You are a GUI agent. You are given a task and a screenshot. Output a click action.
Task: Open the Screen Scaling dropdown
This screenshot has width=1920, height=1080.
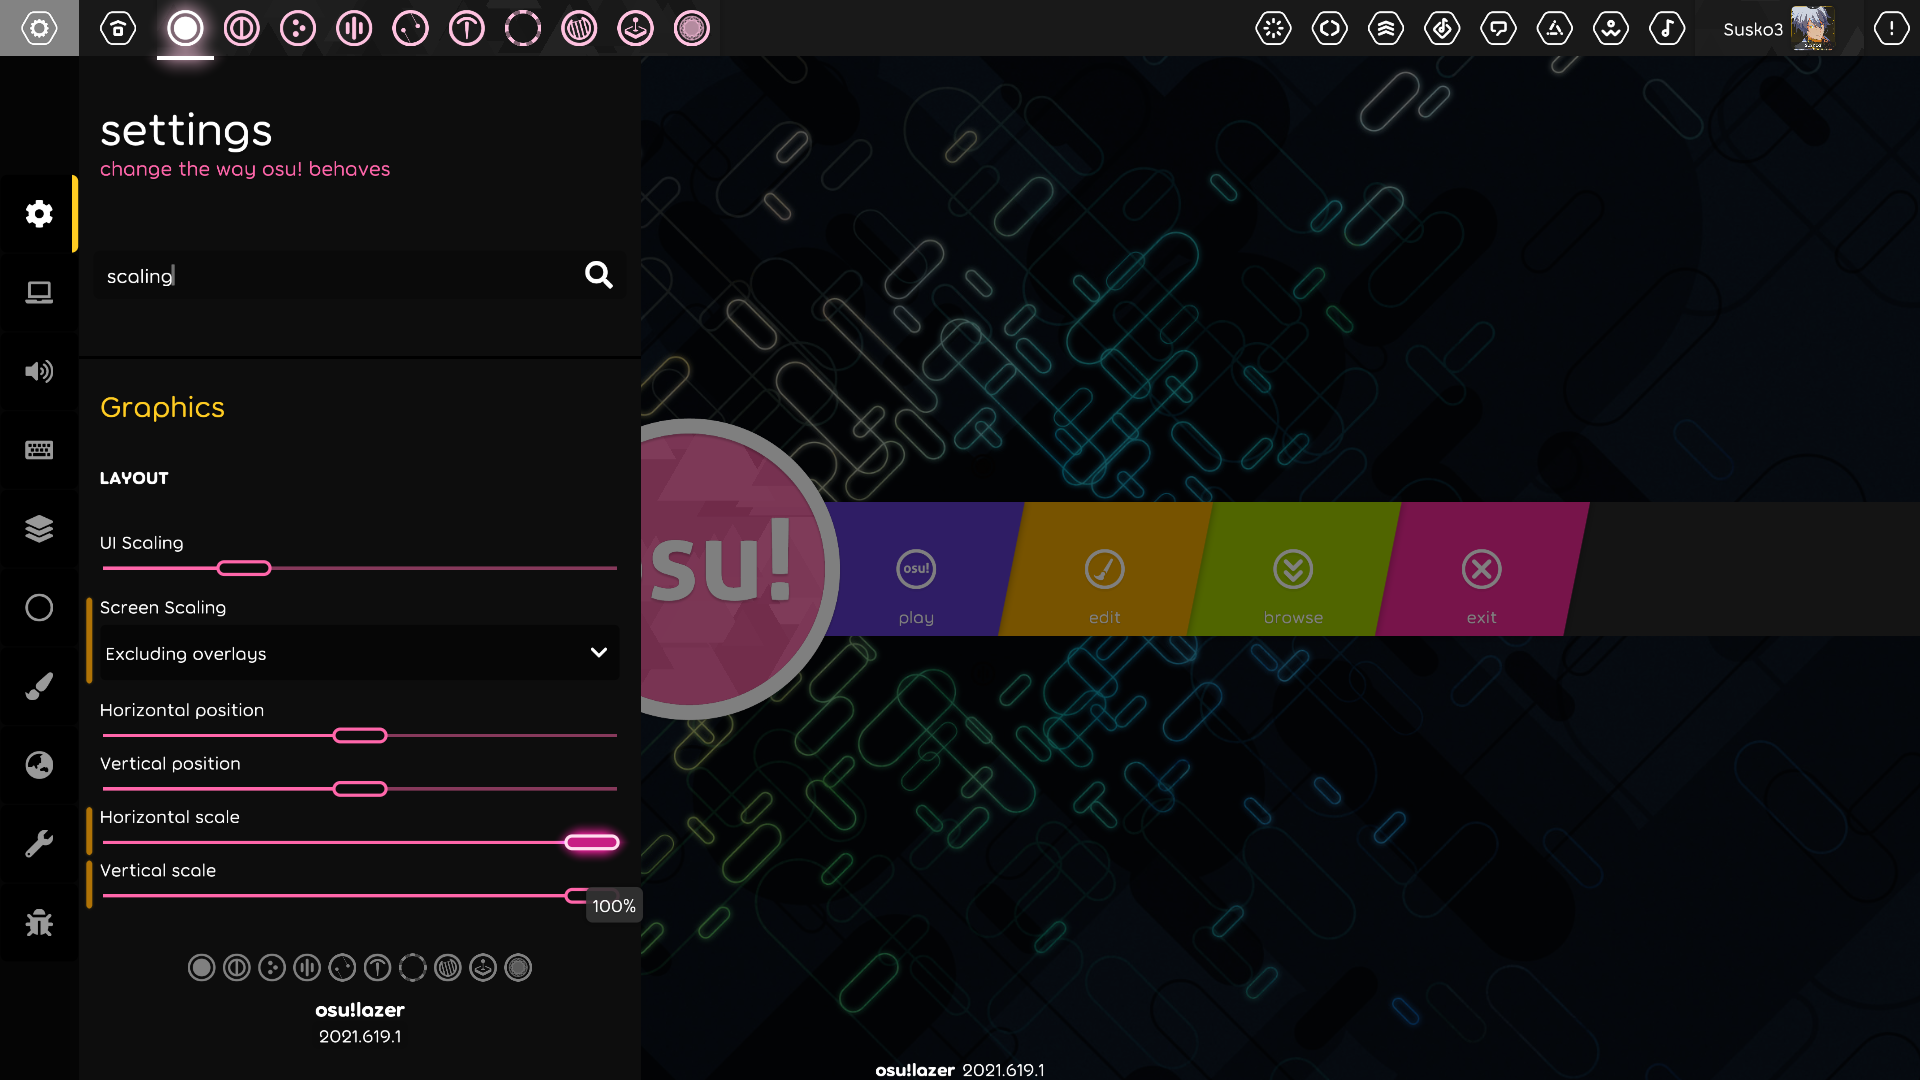358,653
